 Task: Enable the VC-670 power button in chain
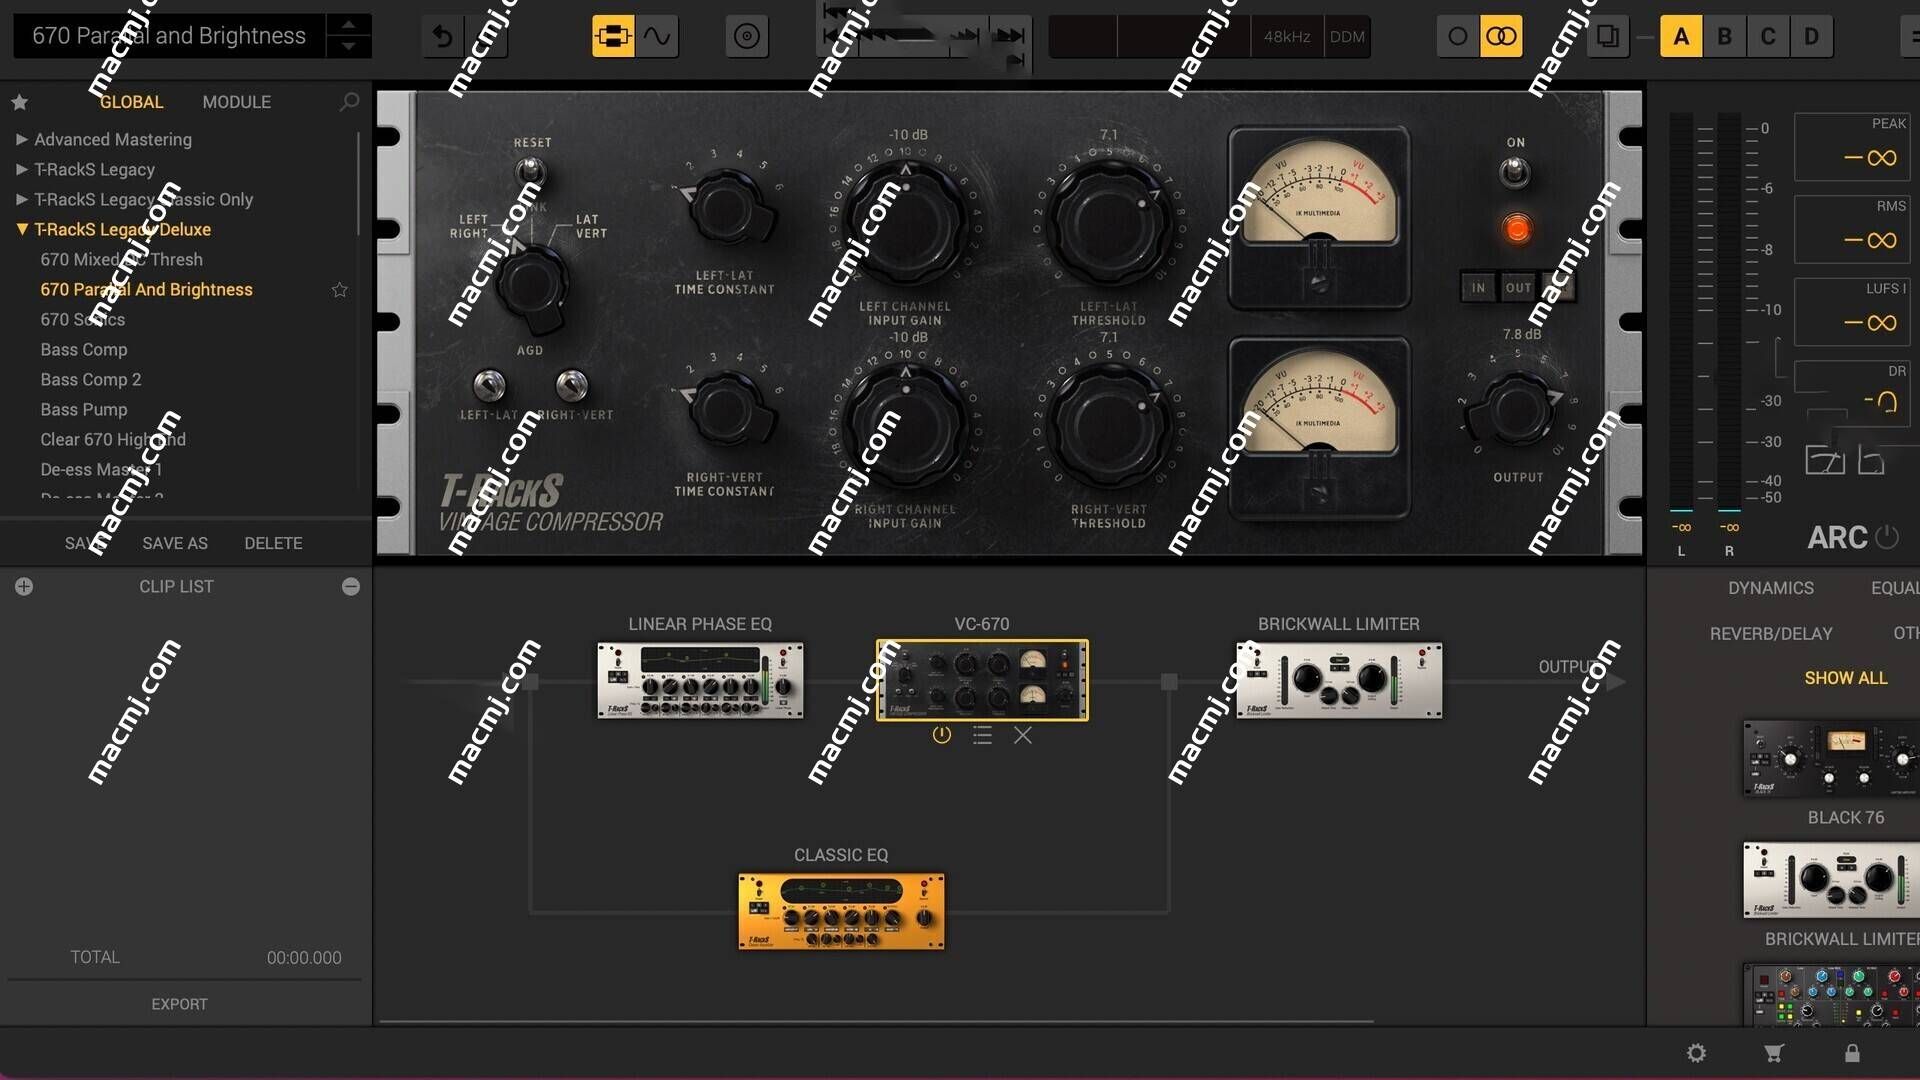(x=940, y=735)
